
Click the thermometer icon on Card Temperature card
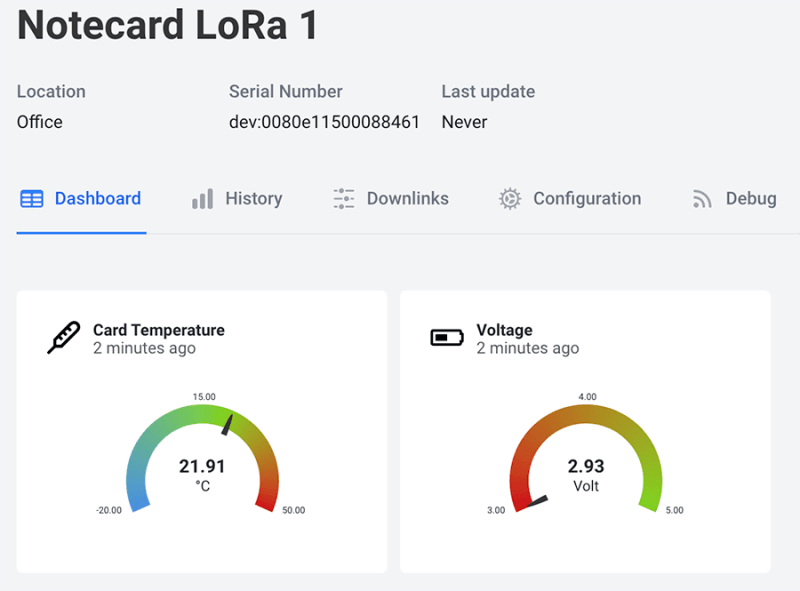pyautogui.click(x=63, y=338)
